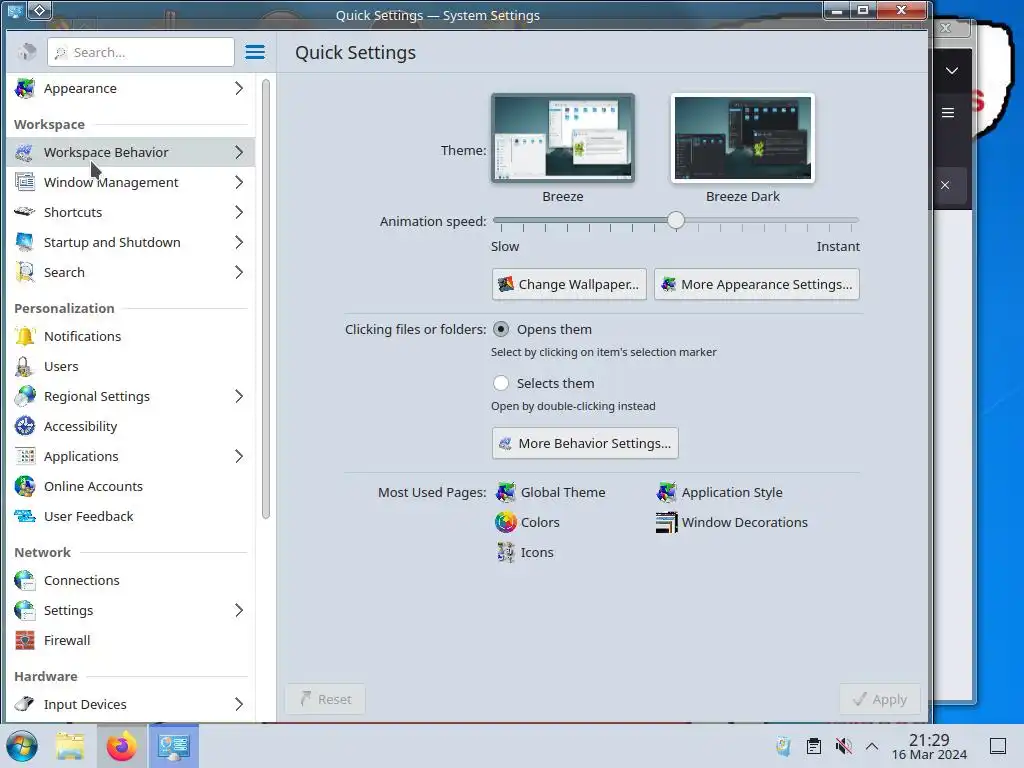Viewport: 1024px width, 768px height.
Task: Click the Accessibility icon
Action: tap(25, 426)
